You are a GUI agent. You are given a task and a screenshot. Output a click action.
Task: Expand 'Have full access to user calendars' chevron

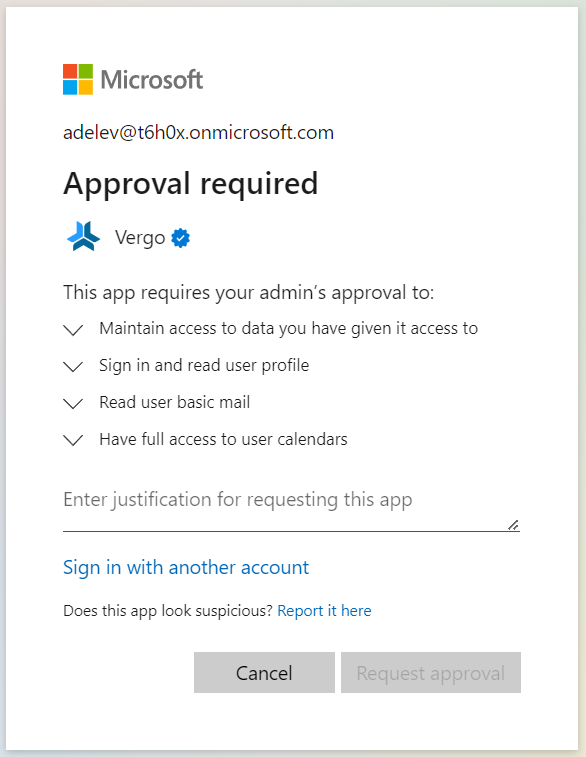tap(73, 440)
